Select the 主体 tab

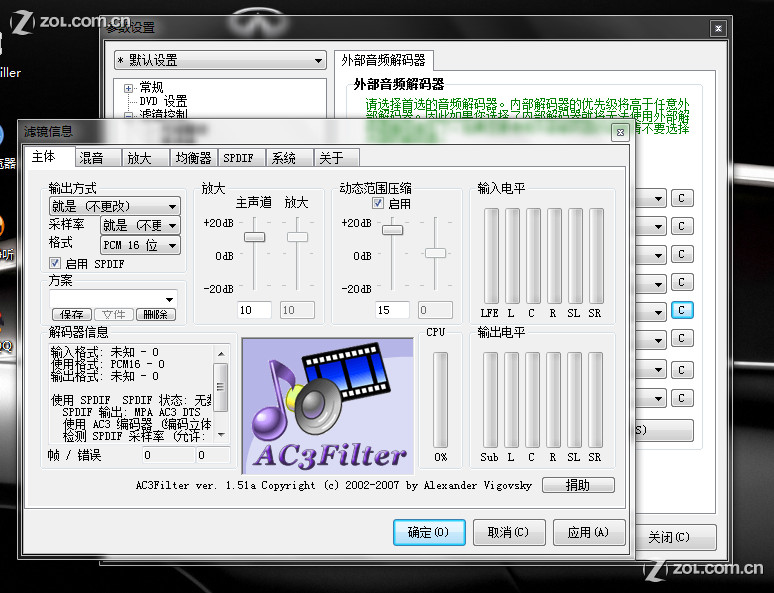pos(49,156)
